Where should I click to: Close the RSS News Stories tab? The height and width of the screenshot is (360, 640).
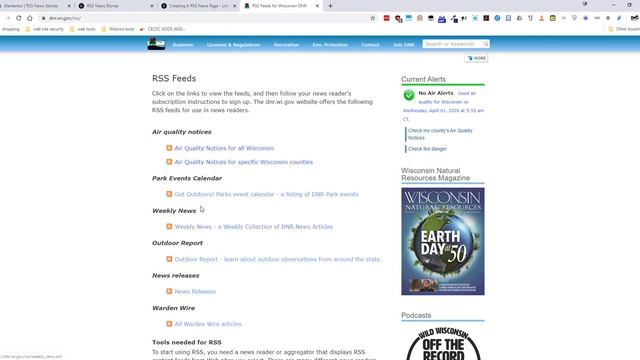tap(152, 6)
